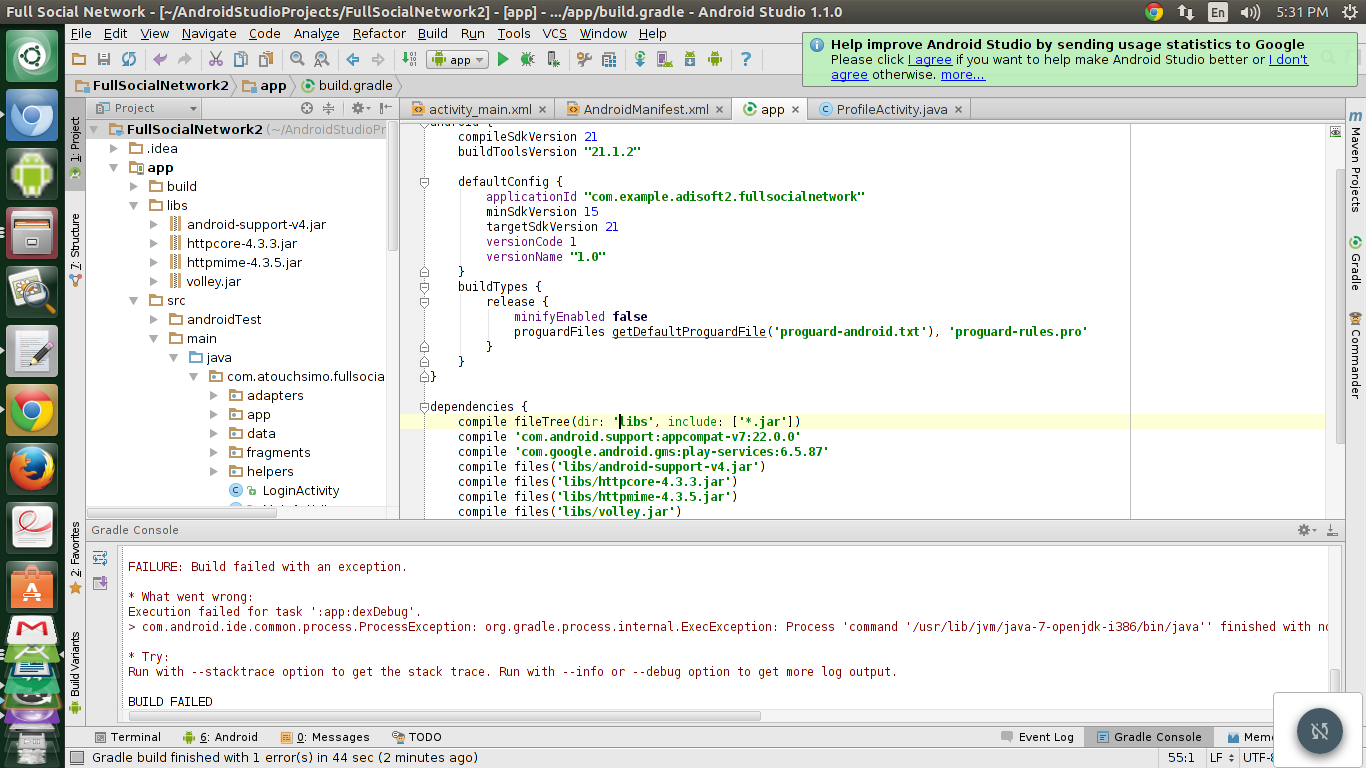Hide the Project panel with hide icon
The width and height of the screenshot is (1366, 768).
pos(384,108)
